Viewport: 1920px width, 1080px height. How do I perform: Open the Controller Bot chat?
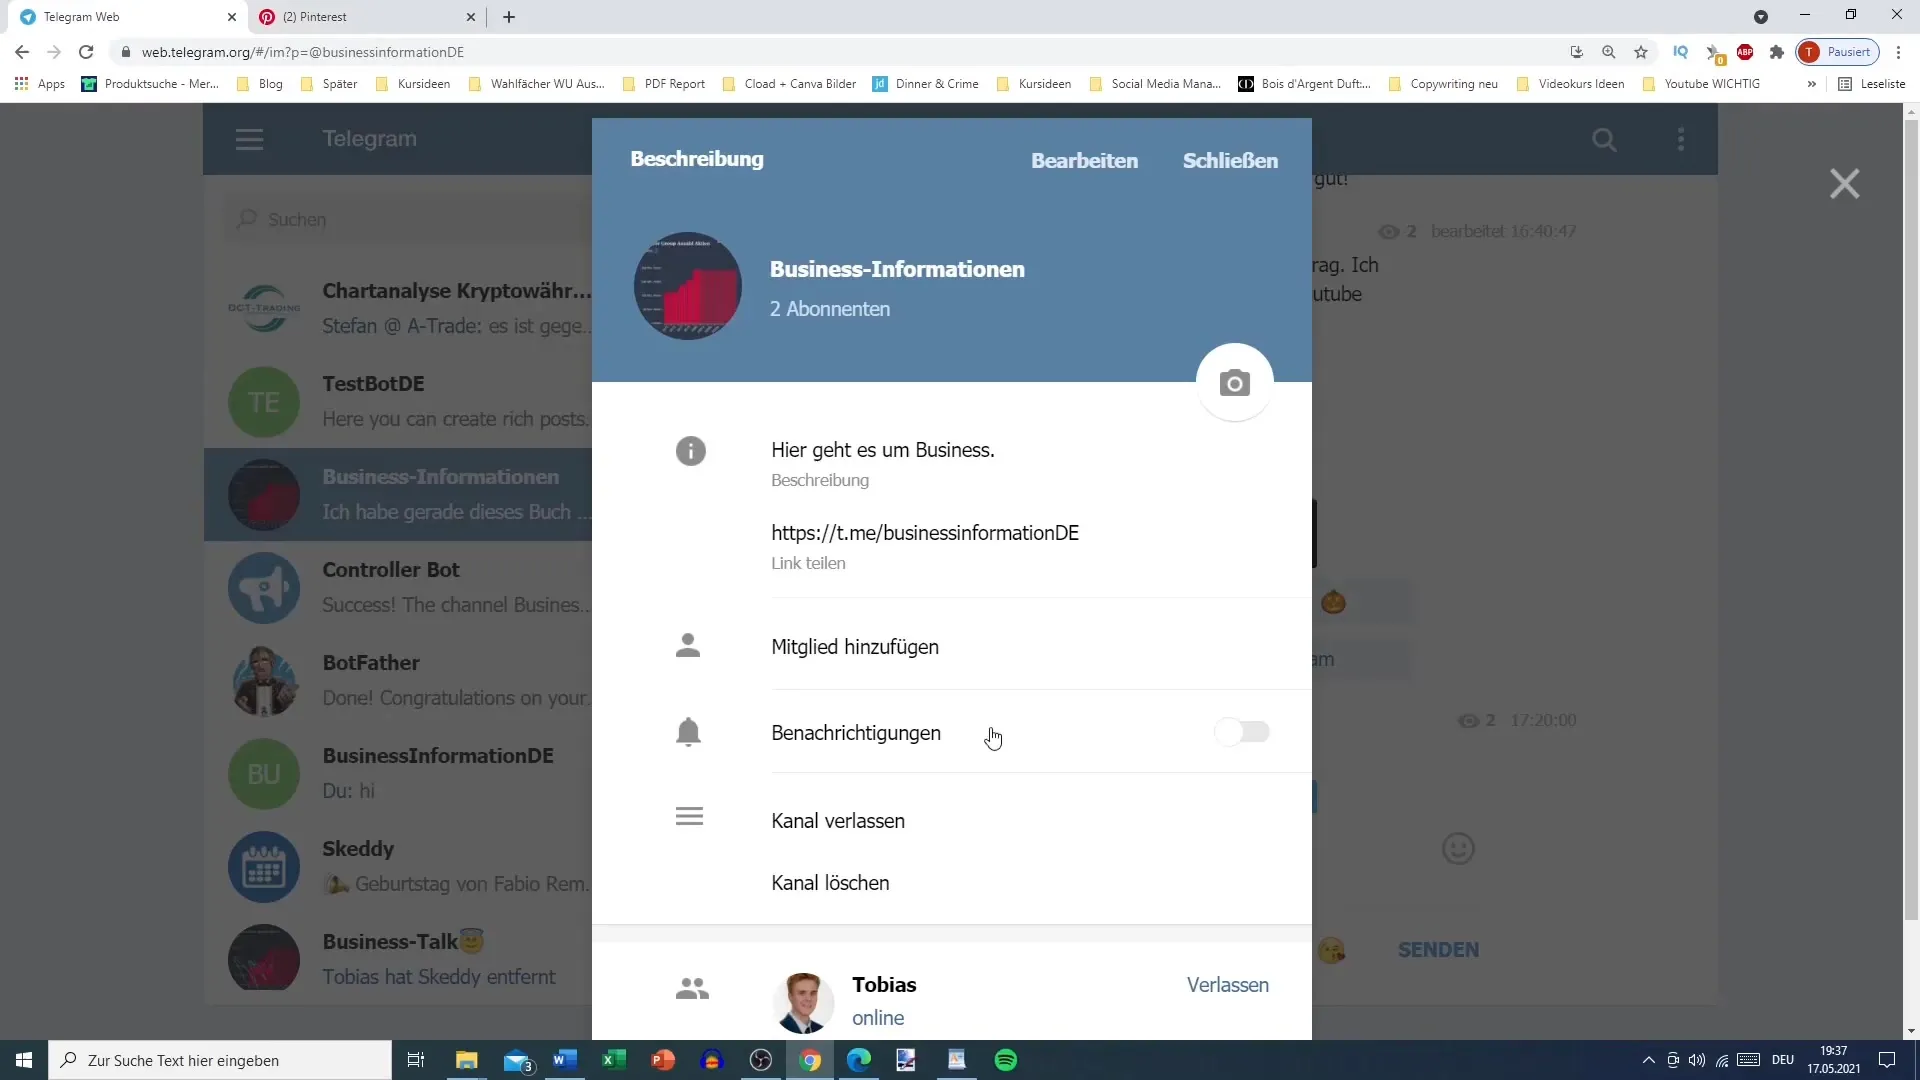click(398, 587)
